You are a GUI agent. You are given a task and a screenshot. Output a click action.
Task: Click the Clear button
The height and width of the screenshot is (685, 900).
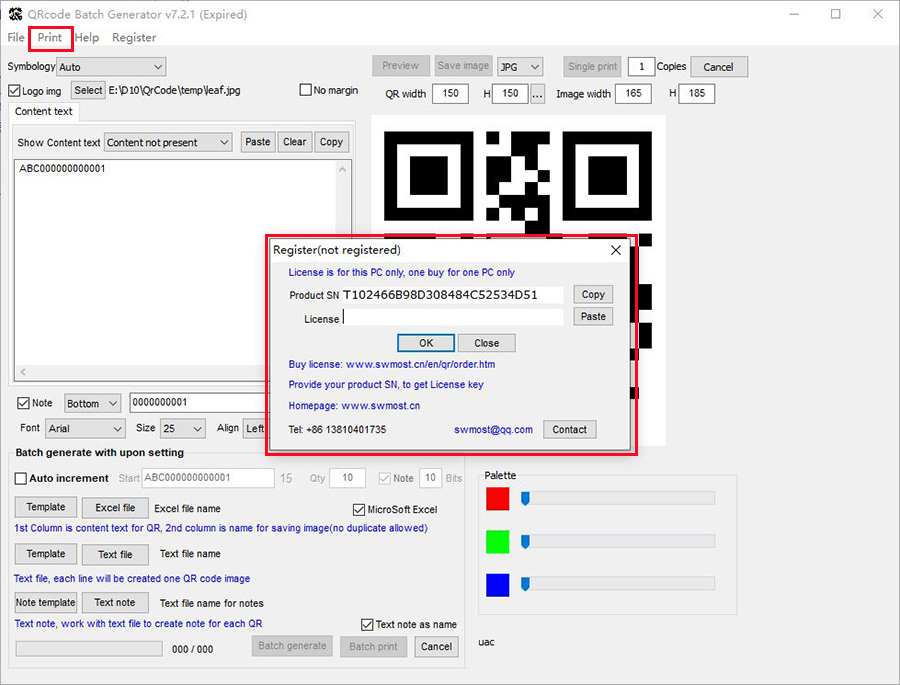[294, 142]
